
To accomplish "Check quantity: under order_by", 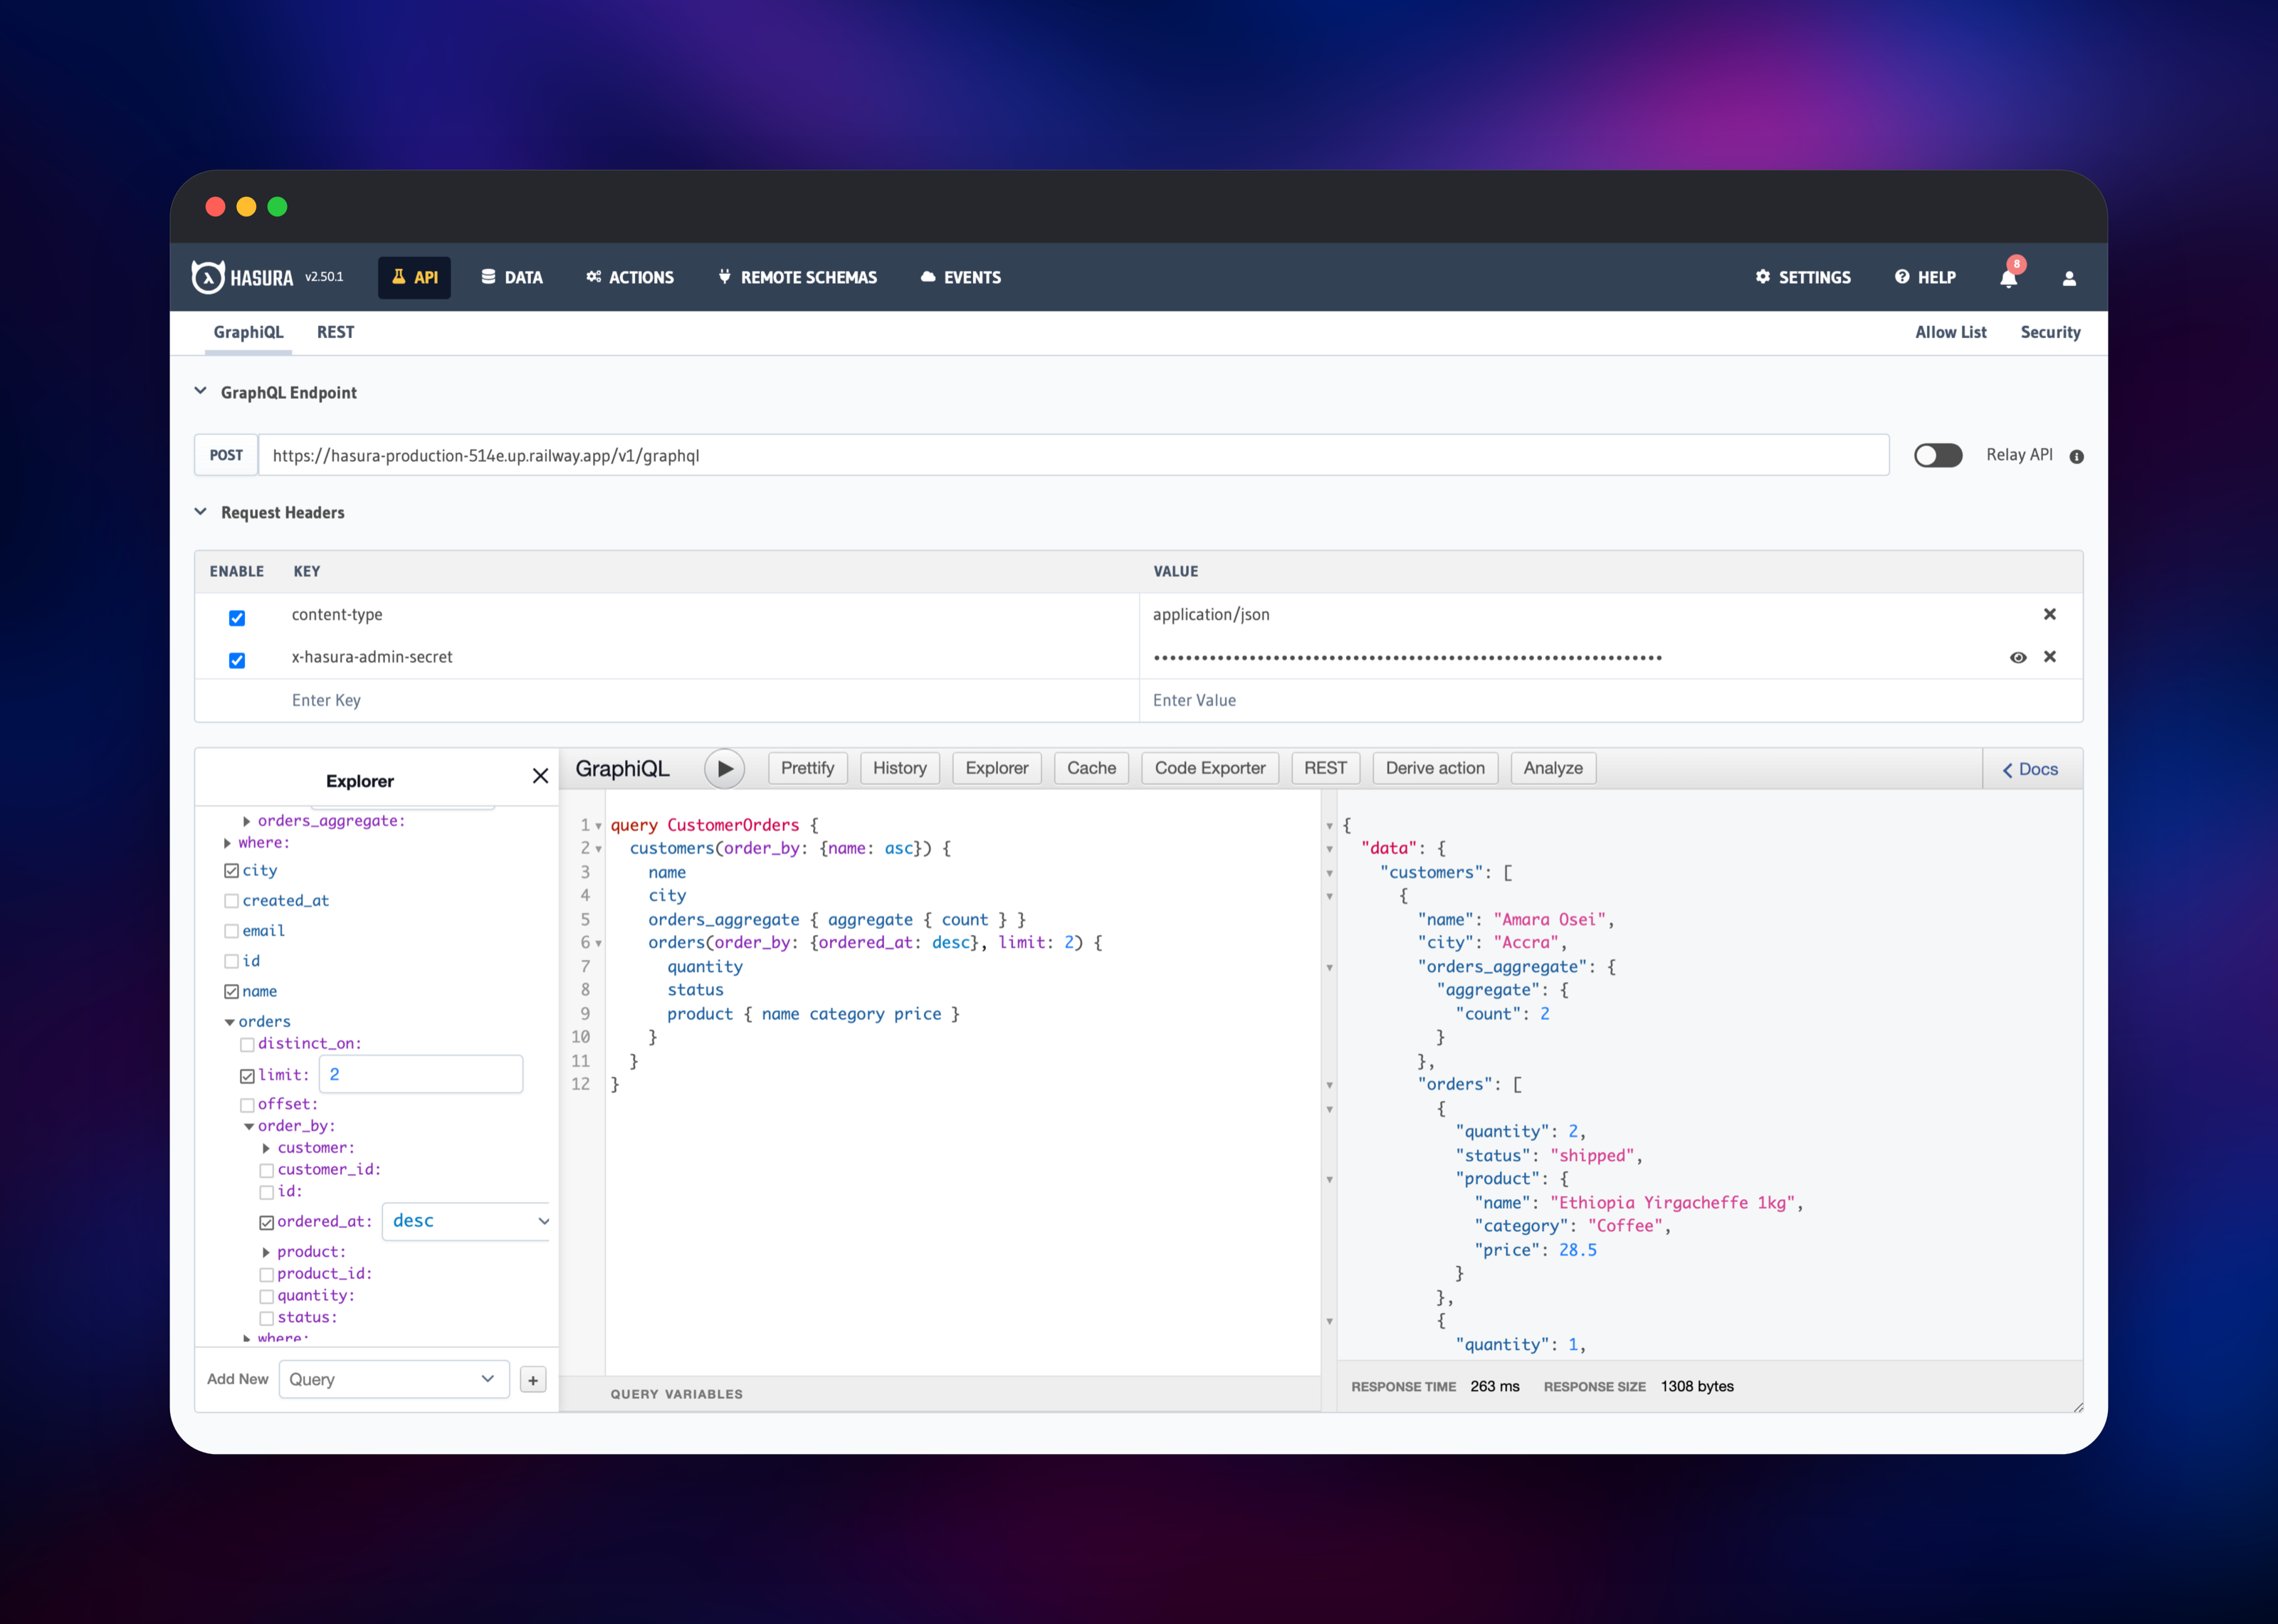I will (267, 1296).
